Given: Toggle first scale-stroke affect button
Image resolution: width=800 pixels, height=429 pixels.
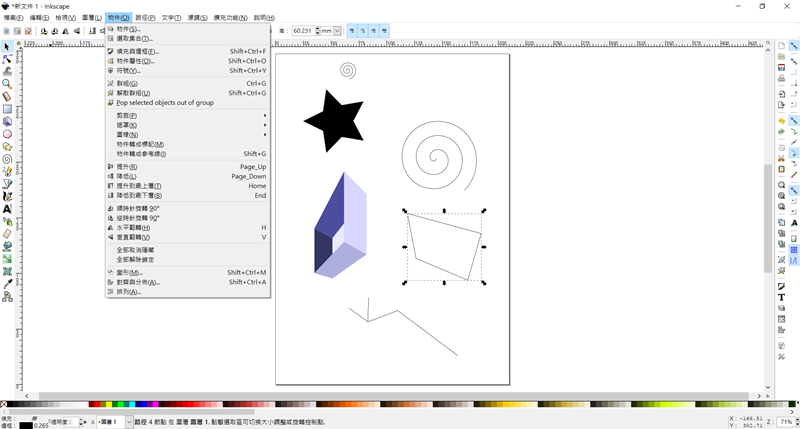Looking at the screenshot, I should pos(352,31).
